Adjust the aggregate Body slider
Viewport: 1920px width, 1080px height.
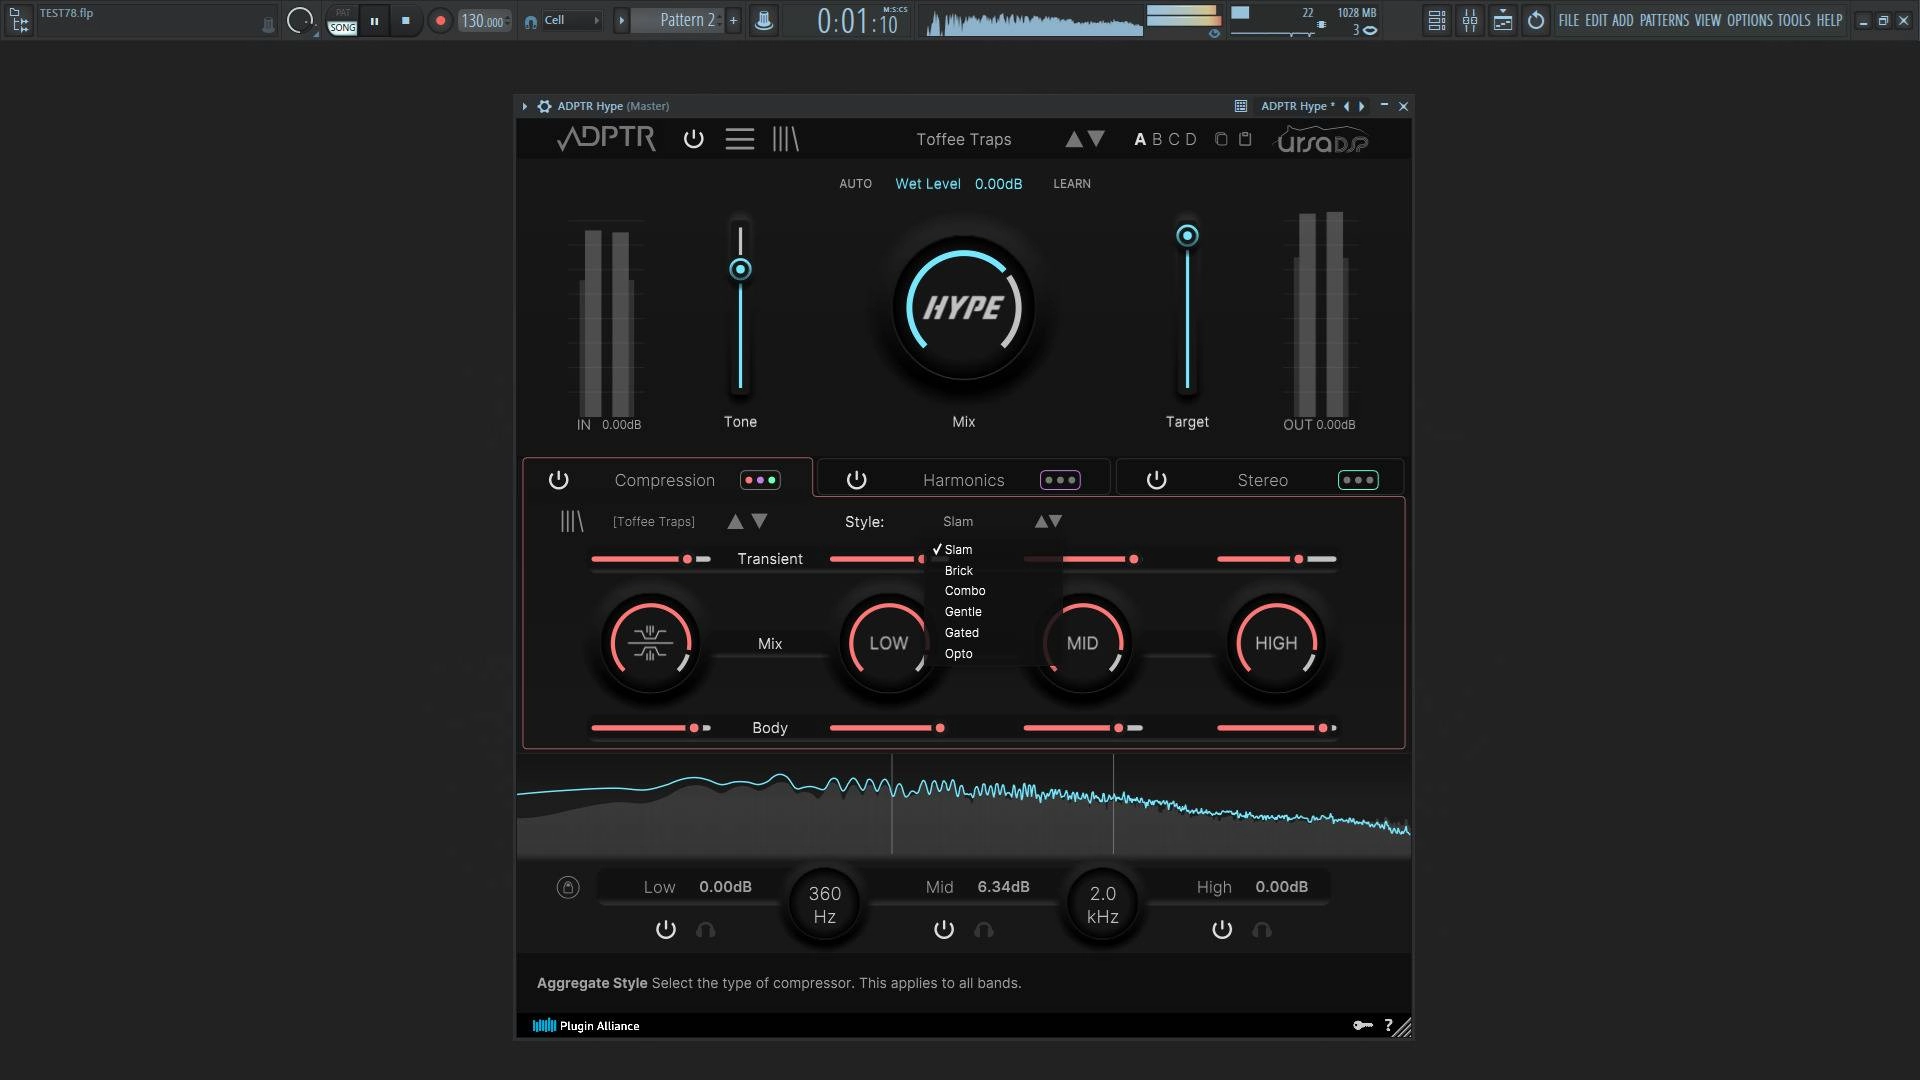[x=651, y=728]
